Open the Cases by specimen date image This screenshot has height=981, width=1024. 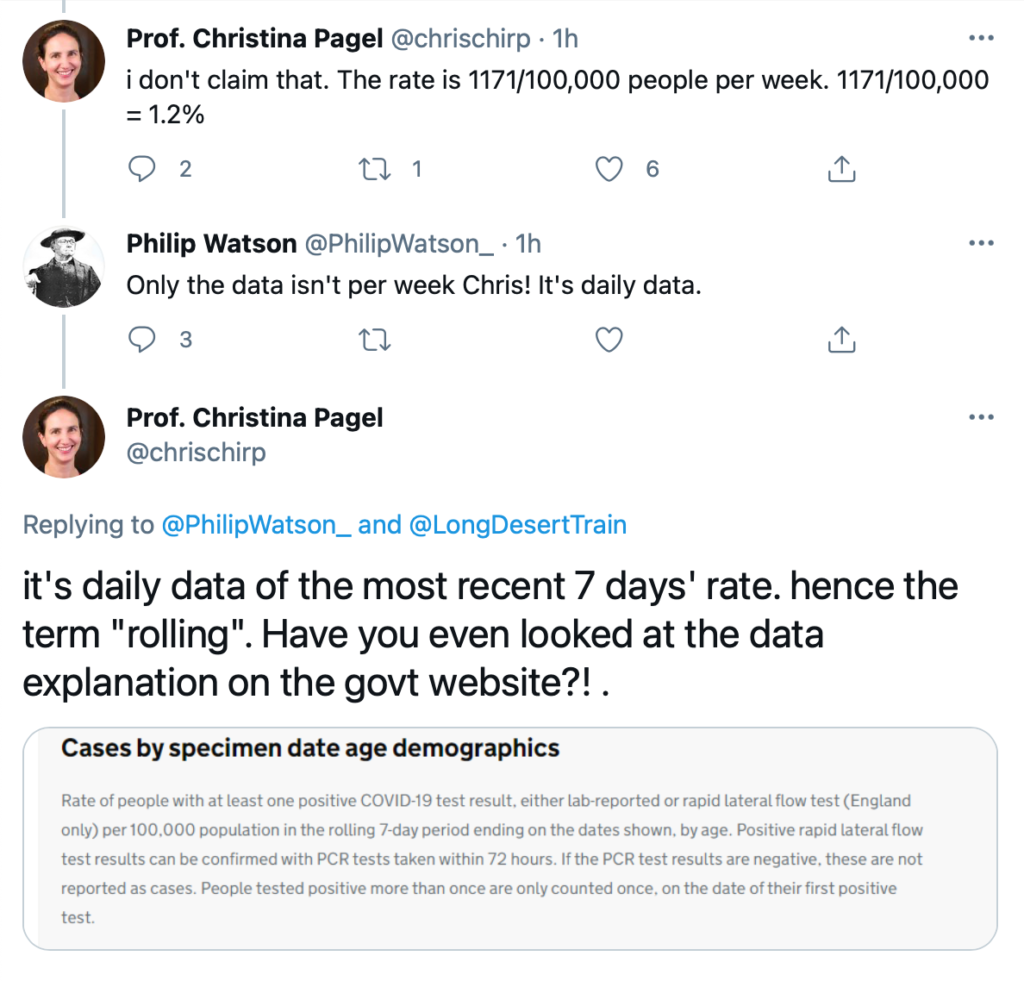[x=510, y=839]
